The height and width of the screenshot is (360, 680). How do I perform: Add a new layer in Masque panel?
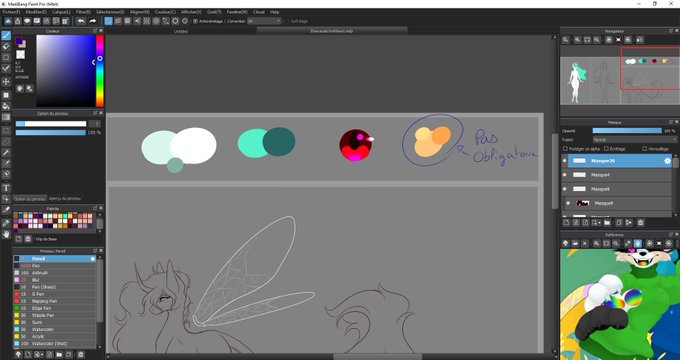[x=566, y=223]
